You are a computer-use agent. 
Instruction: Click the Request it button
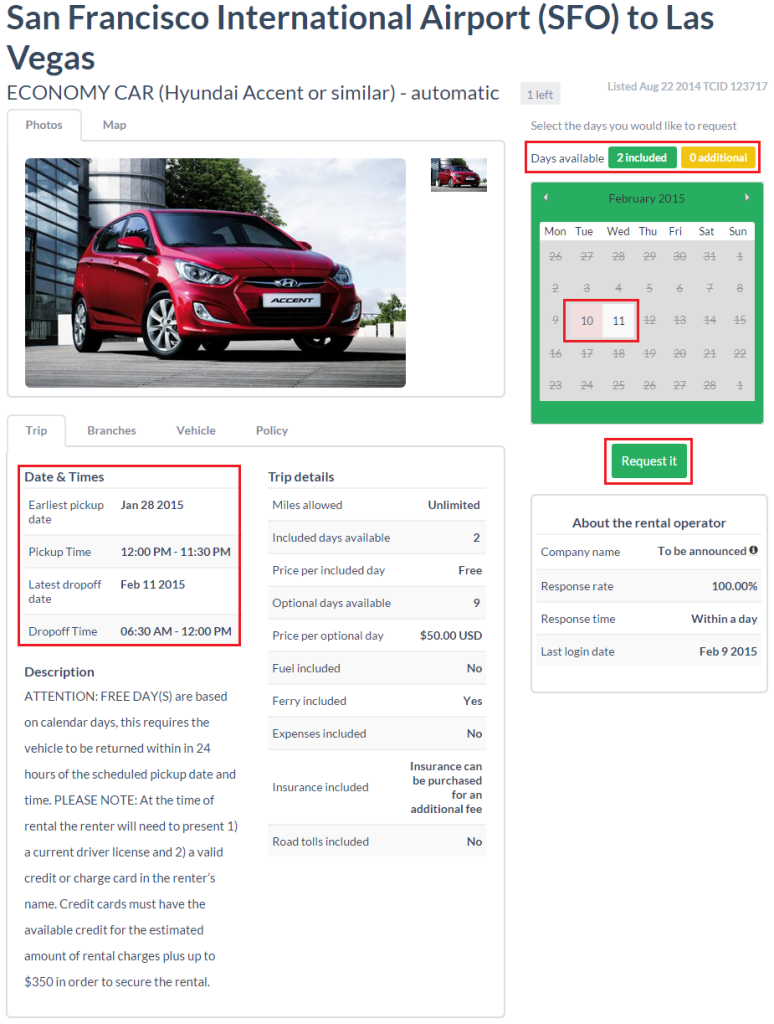(649, 461)
